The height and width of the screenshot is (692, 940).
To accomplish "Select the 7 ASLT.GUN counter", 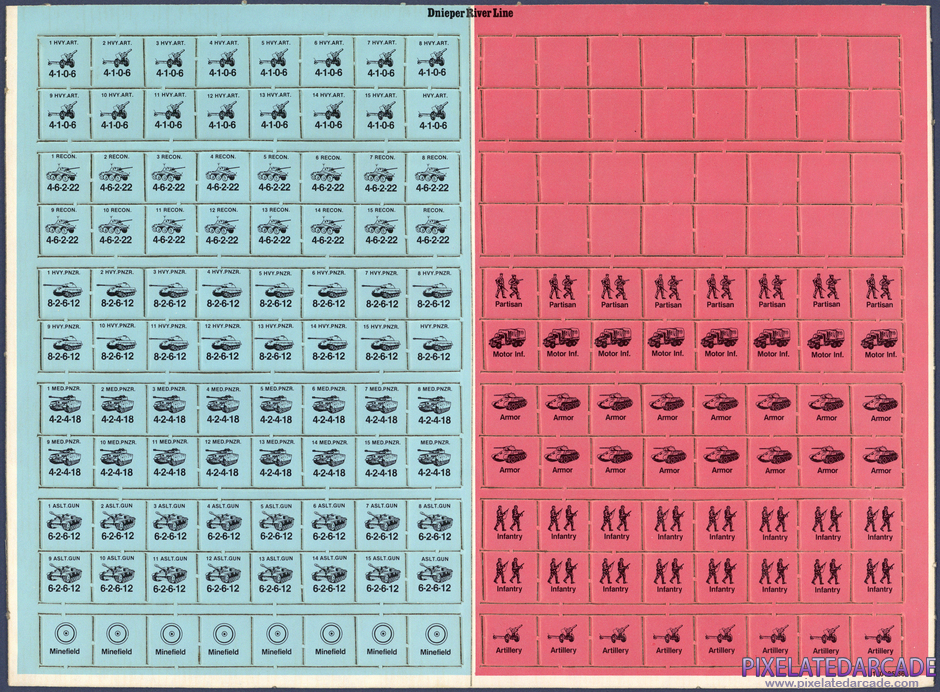I will 381,524.
